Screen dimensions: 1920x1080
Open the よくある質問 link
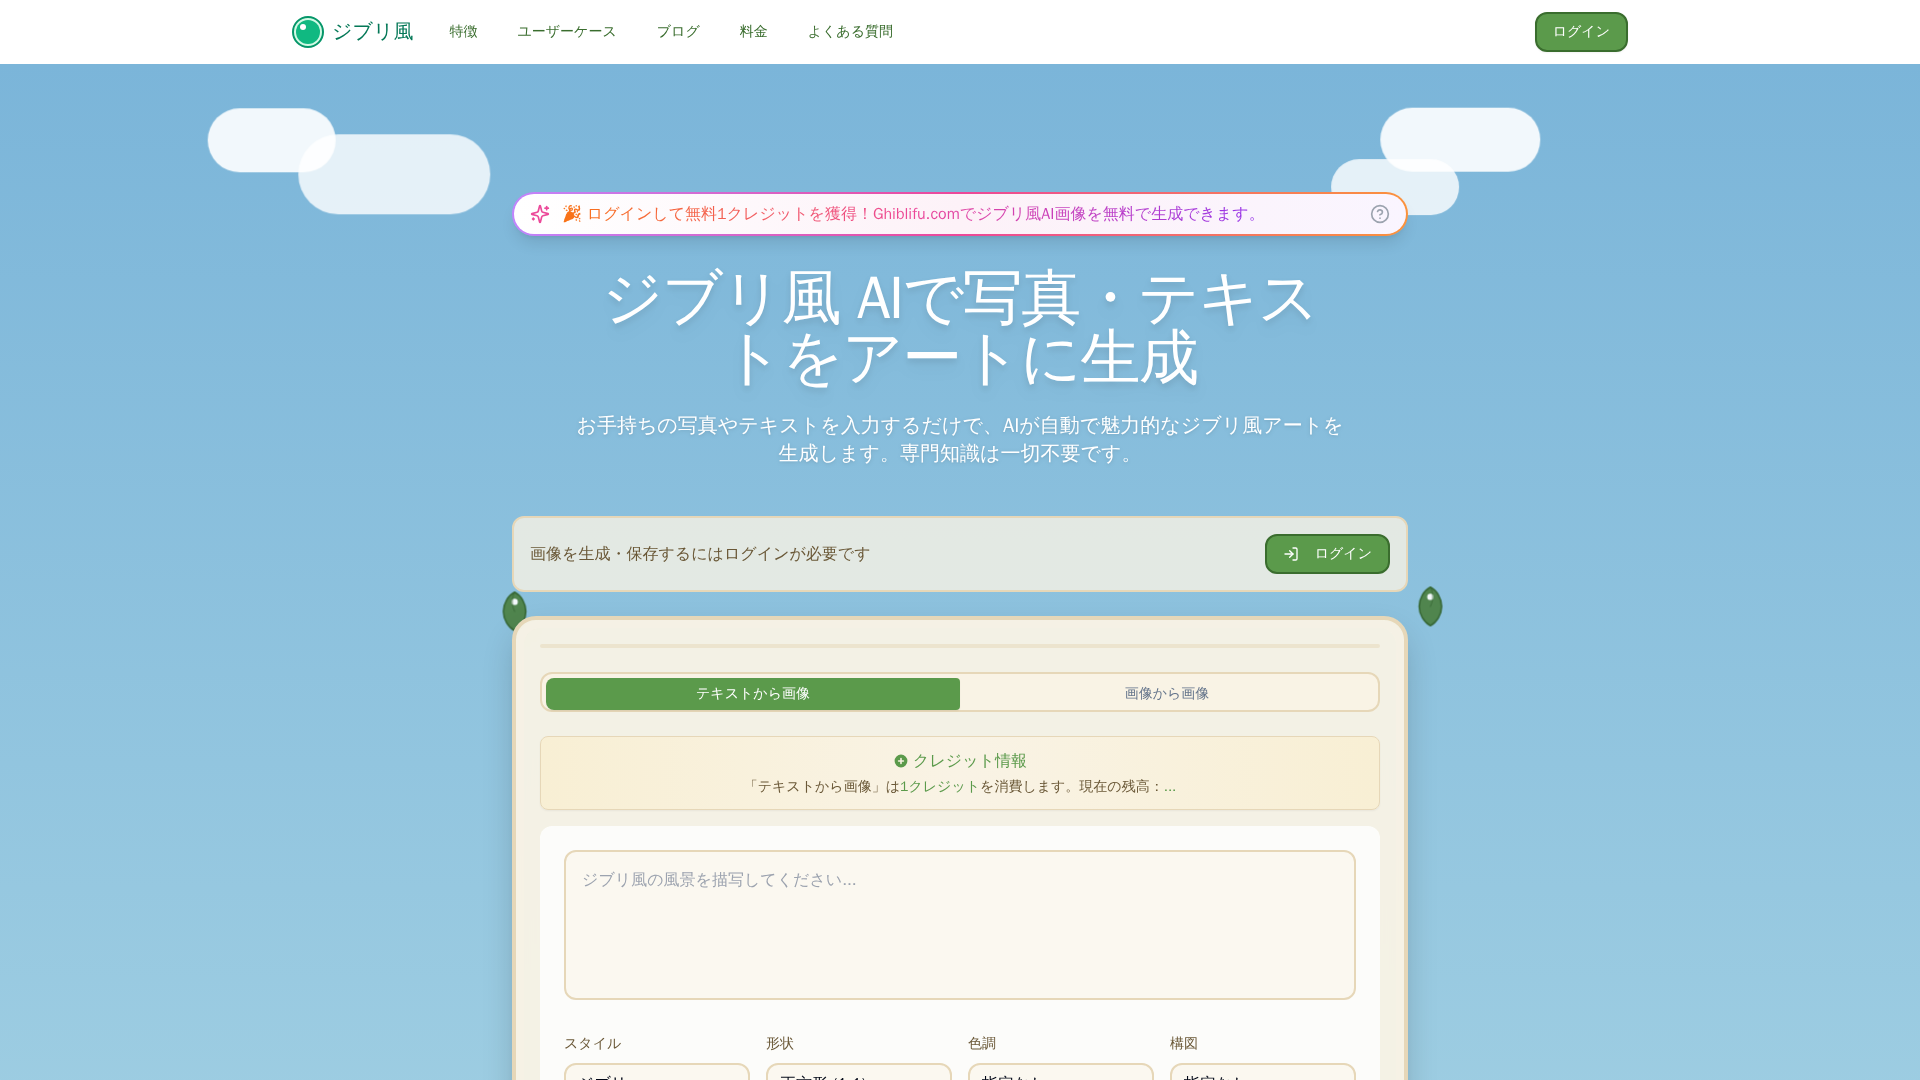(x=850, y=32)
